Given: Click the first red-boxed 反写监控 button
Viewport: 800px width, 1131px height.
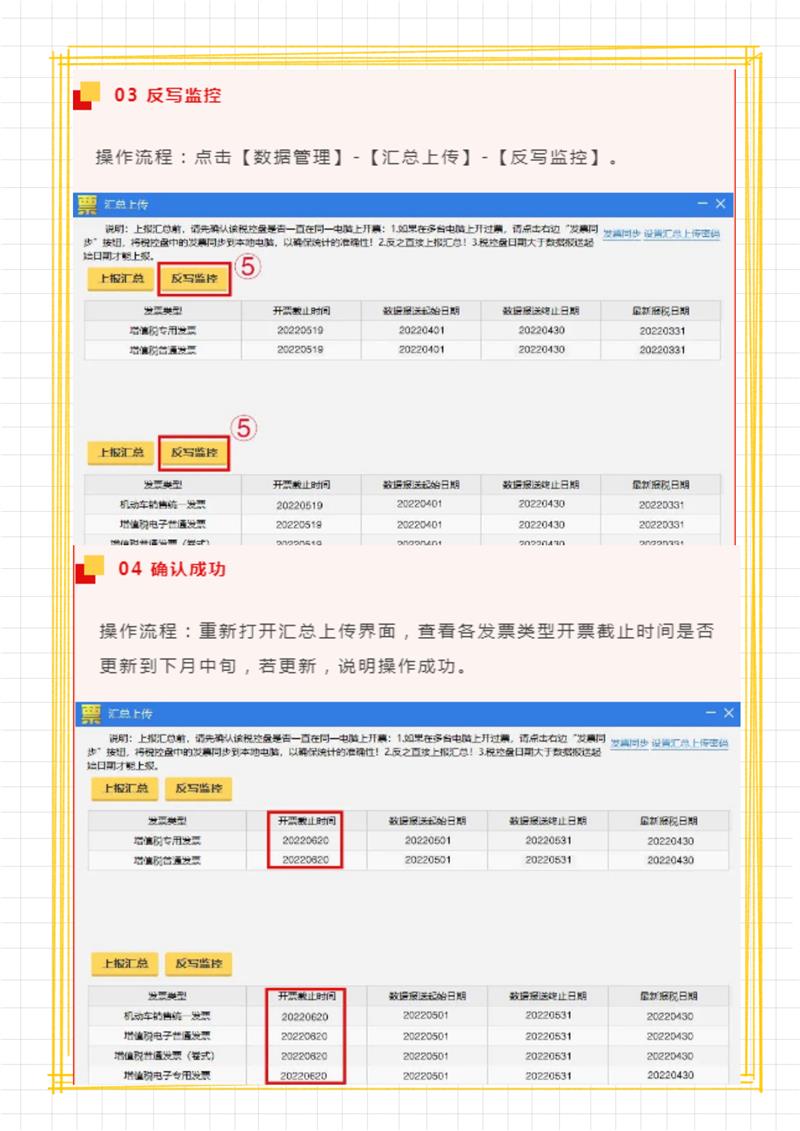Looking at the screenshot, I should [x=194, y=279].
